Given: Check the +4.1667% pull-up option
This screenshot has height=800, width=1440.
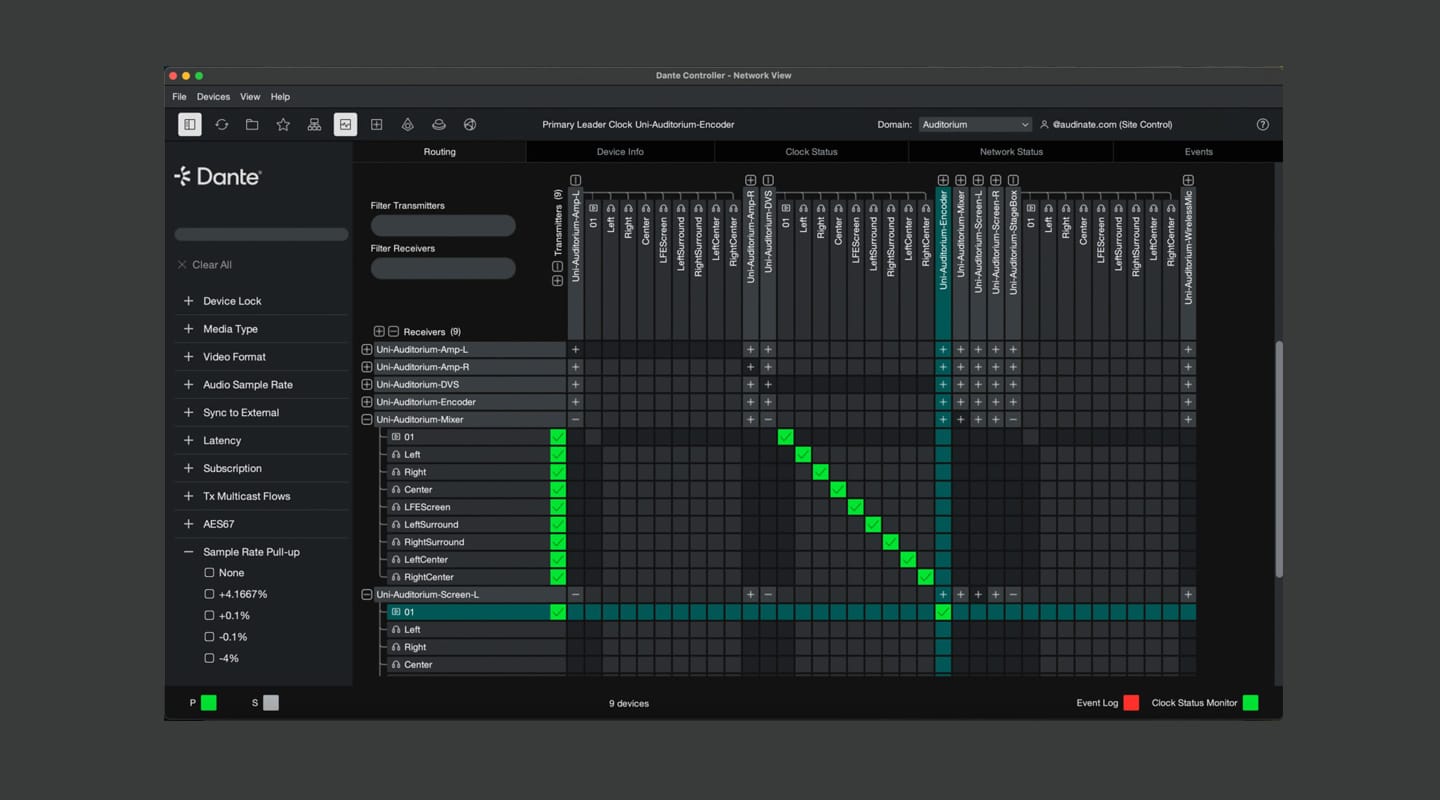Looking at the screenshot, I should [209, 594].
